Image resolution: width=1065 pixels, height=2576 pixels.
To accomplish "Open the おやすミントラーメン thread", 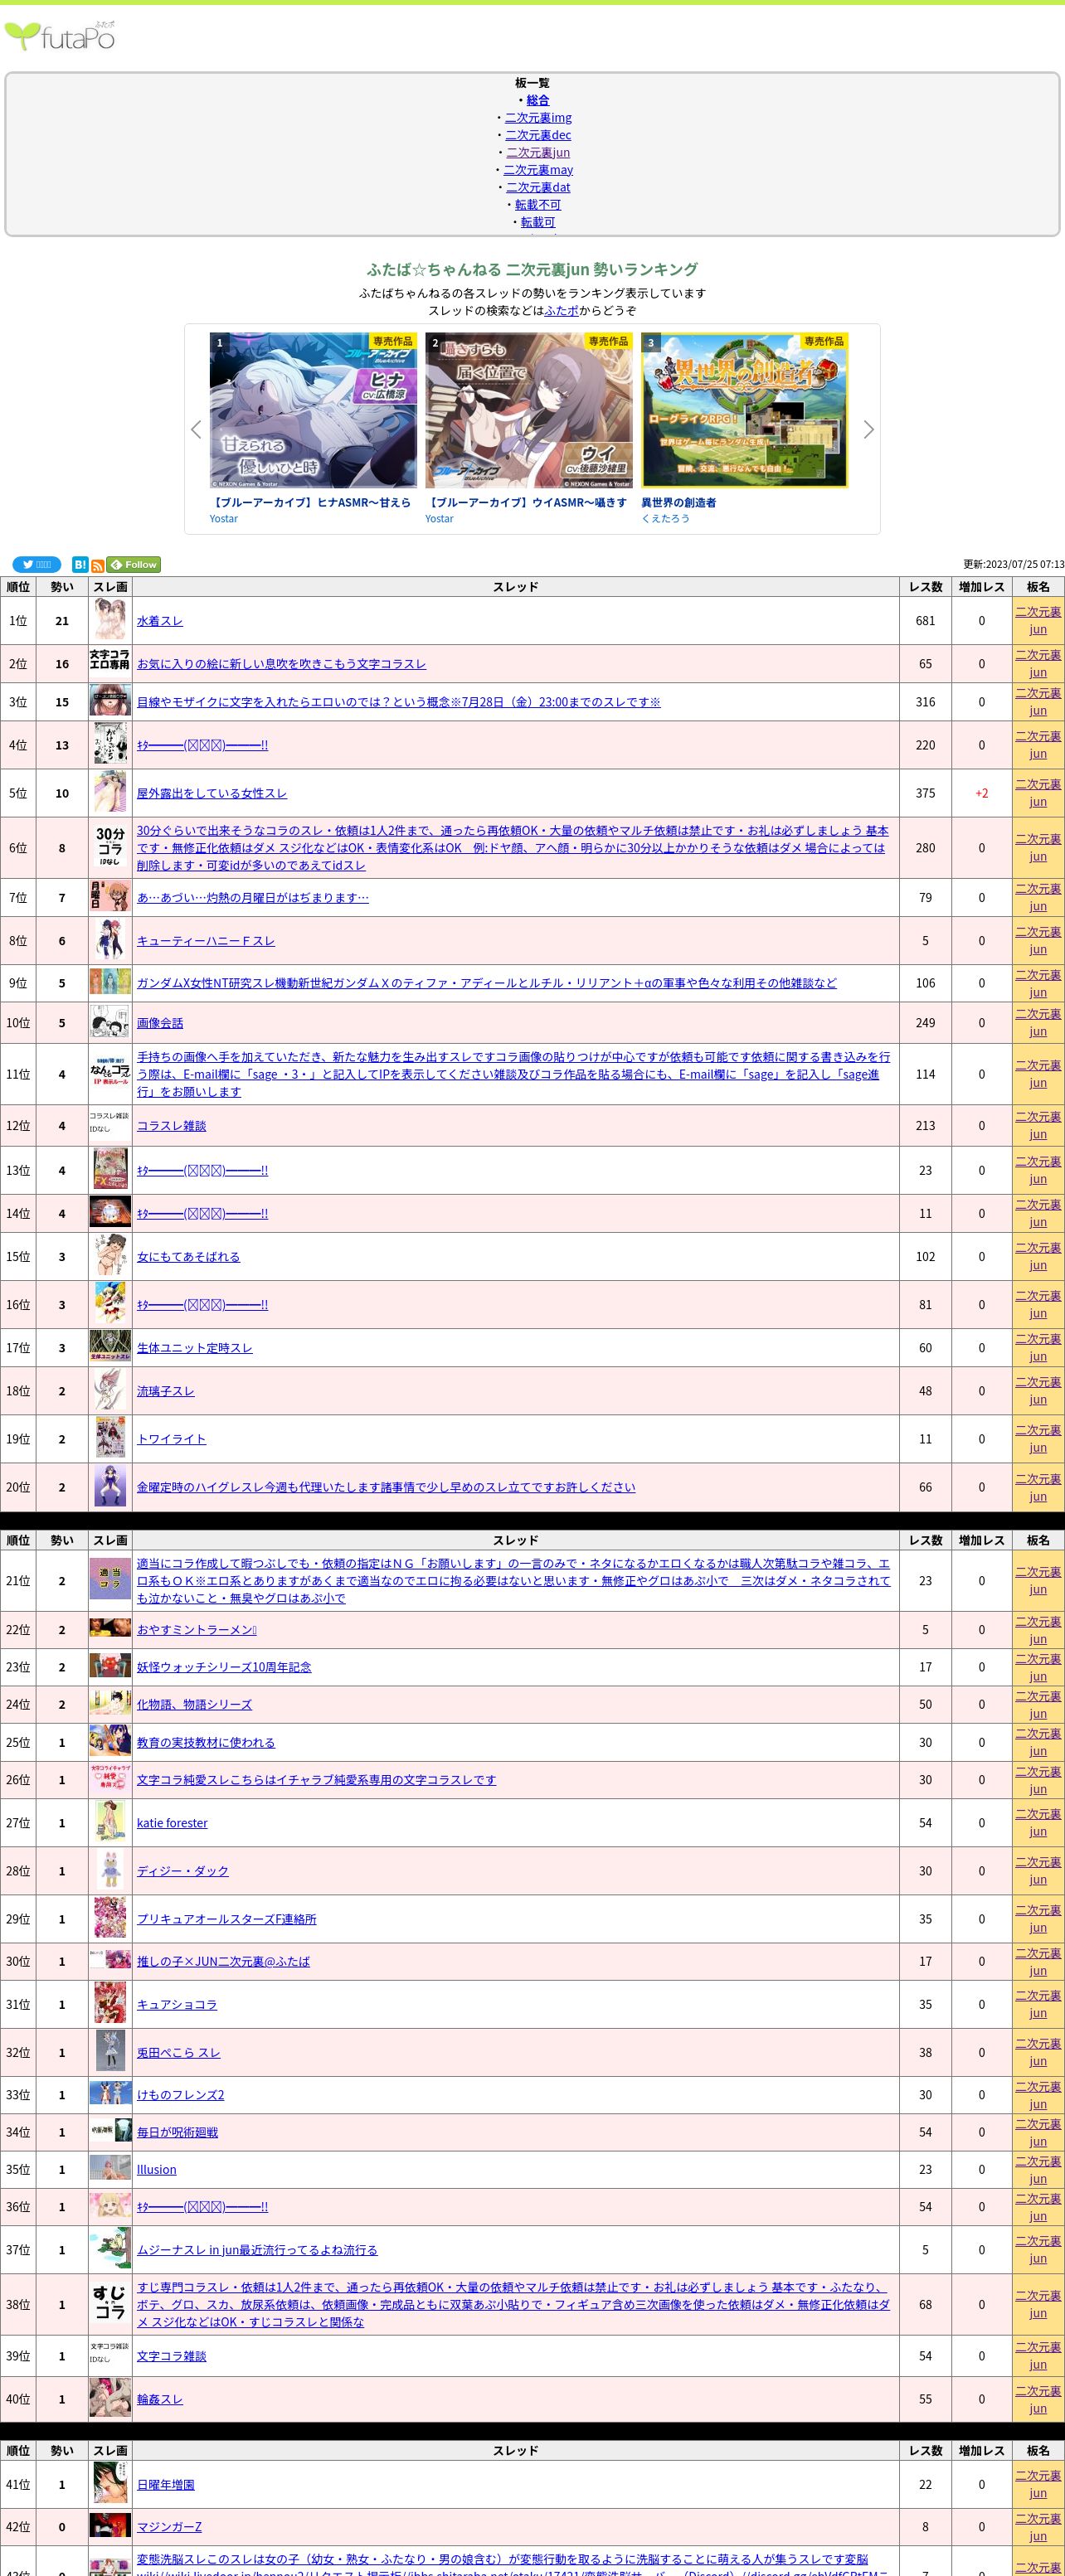I will [197, 1630].
